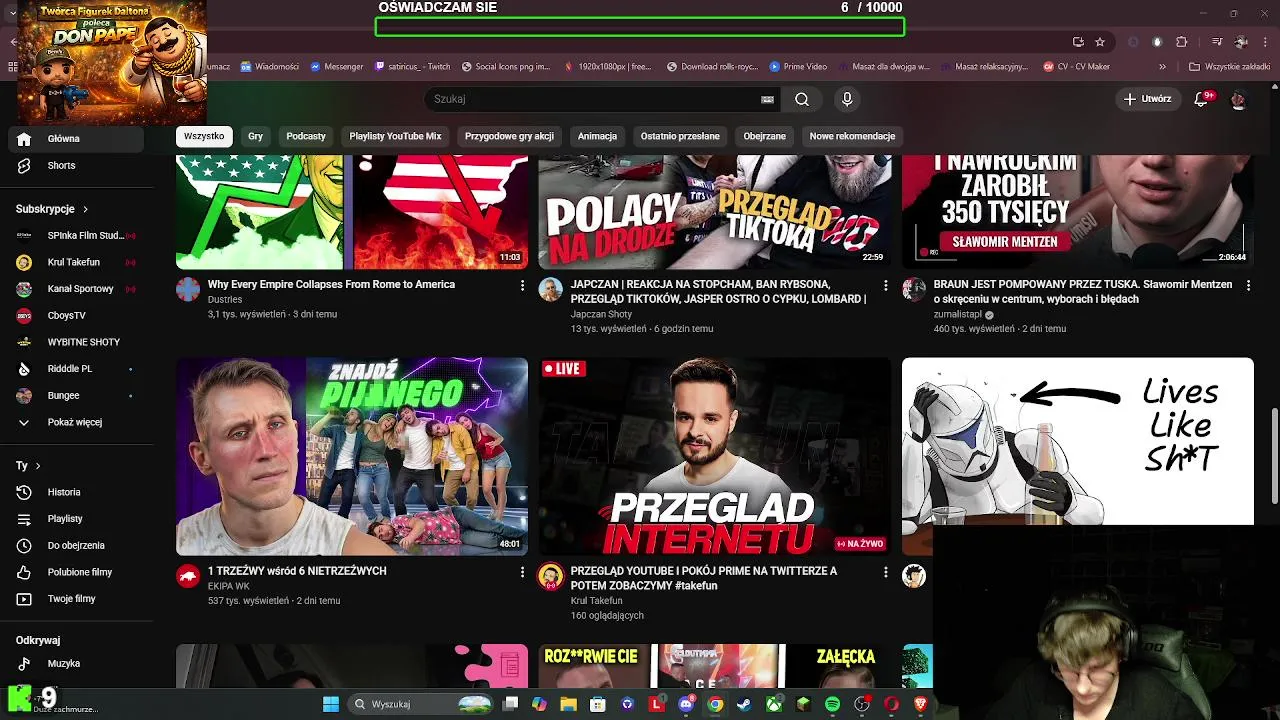Viewport: 1280px width, 720px height.
Task: Open Twoje filmy in sidebar
Action: point(75,599)
